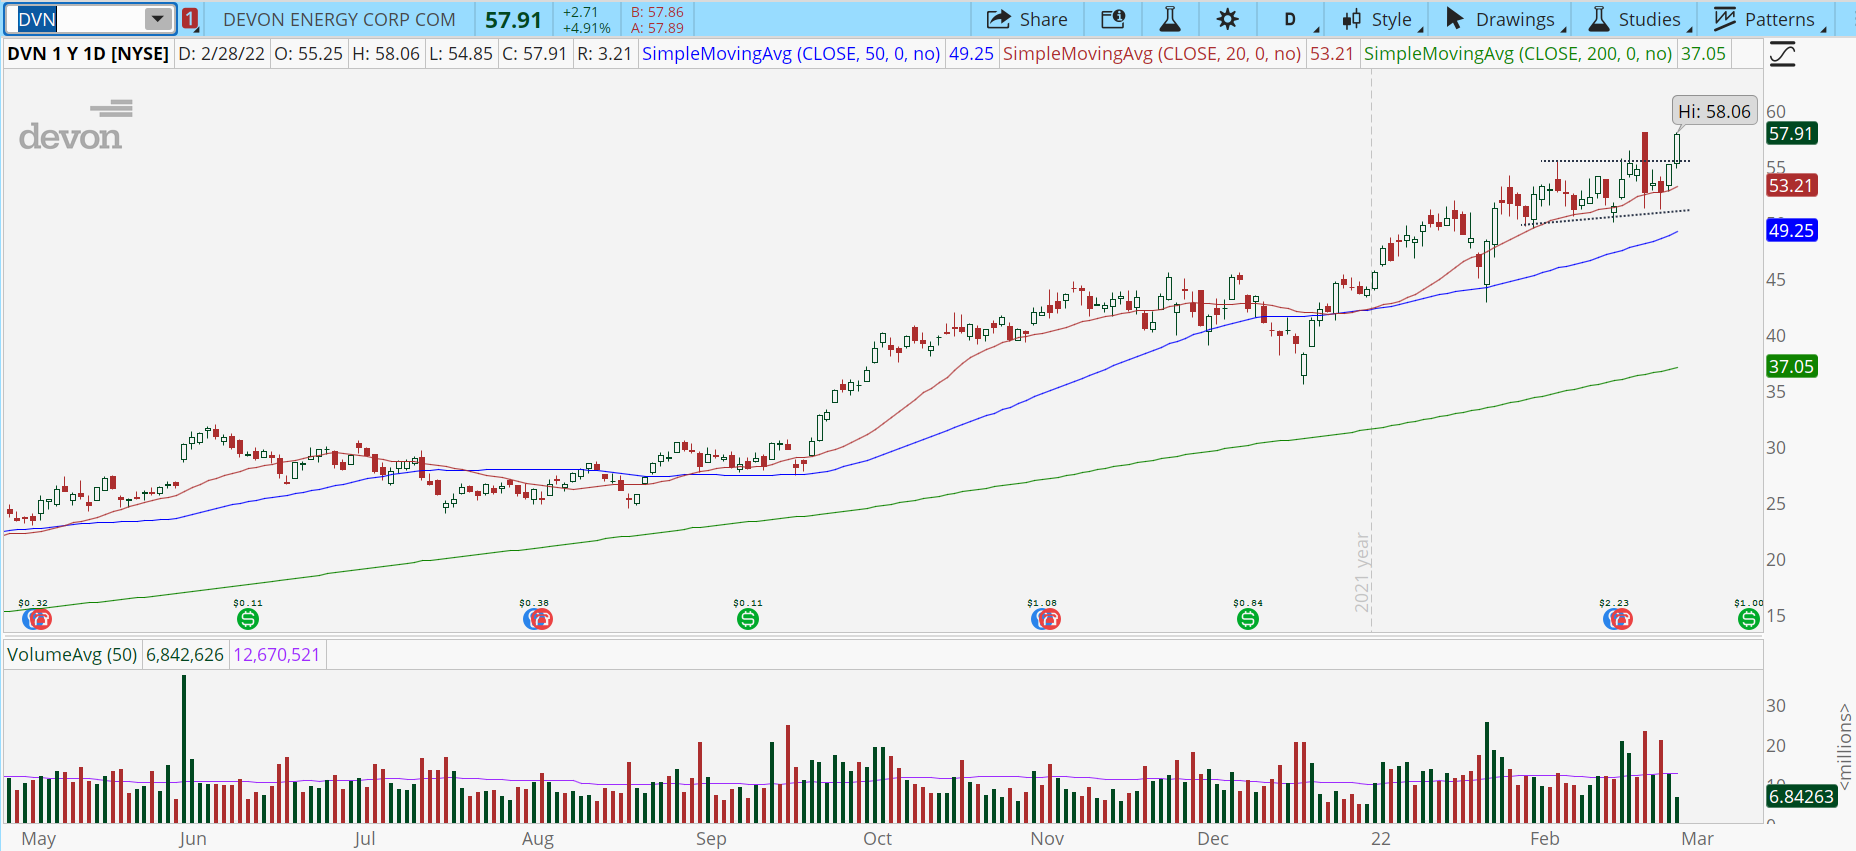
Task: Click the red symbol link icon
Action: 190,19
